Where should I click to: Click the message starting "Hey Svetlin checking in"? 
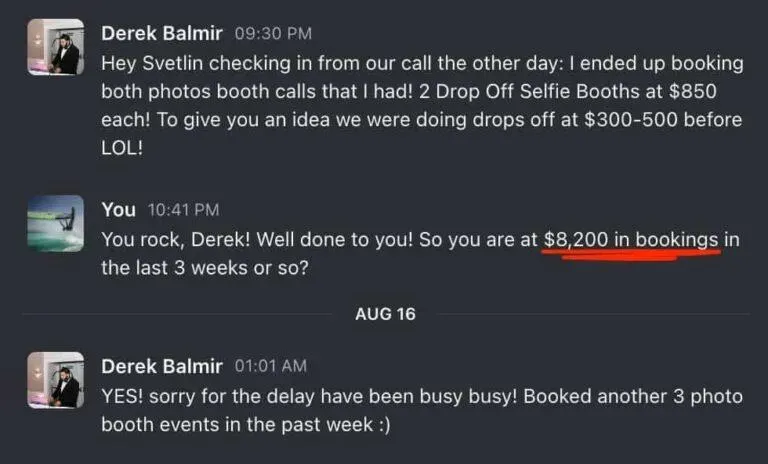(422, 105)
